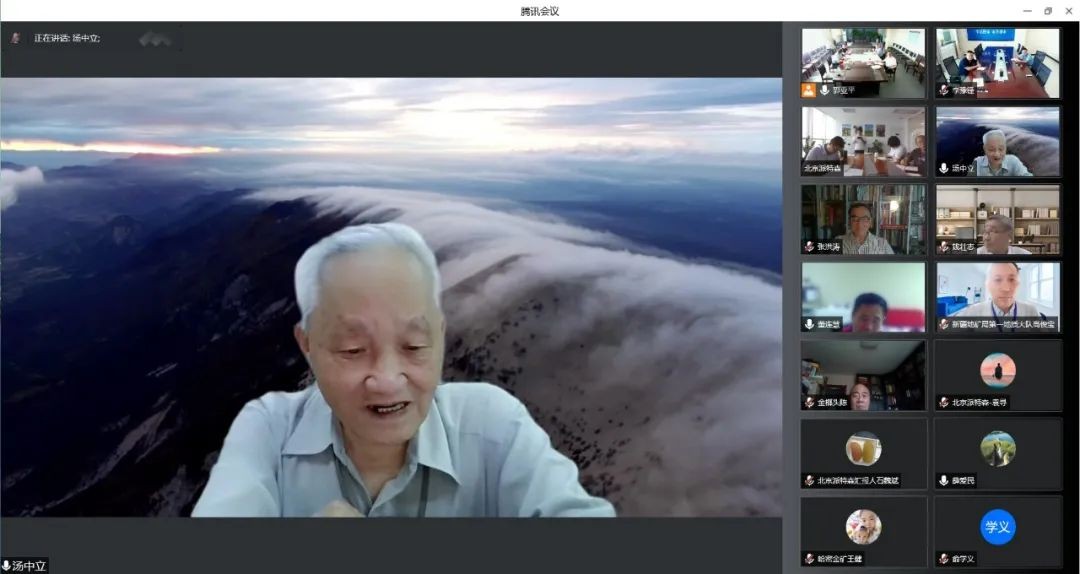Image resolution: width=1080 pixels, height=574 pixels.
Task: Click the mic icon in 汤中立's small thumbnail
Action: [943, 168]
